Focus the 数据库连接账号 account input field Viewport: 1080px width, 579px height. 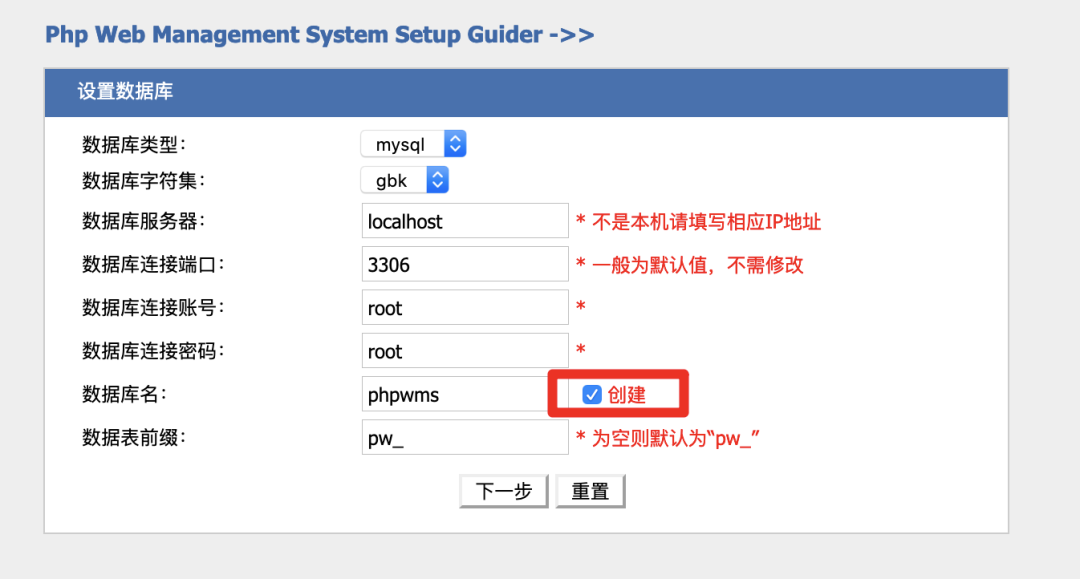pos(465,308)
